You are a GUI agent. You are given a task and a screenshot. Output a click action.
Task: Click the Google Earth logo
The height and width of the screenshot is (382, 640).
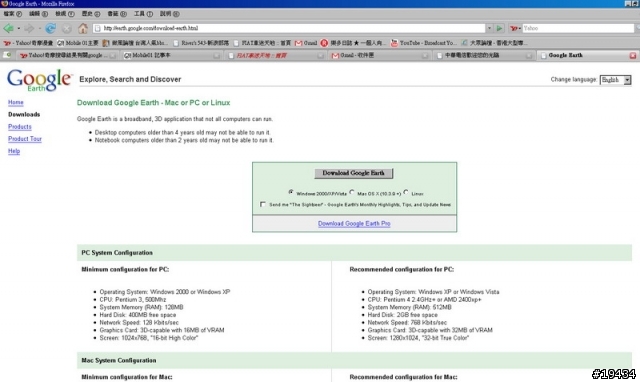coord(39,80)
